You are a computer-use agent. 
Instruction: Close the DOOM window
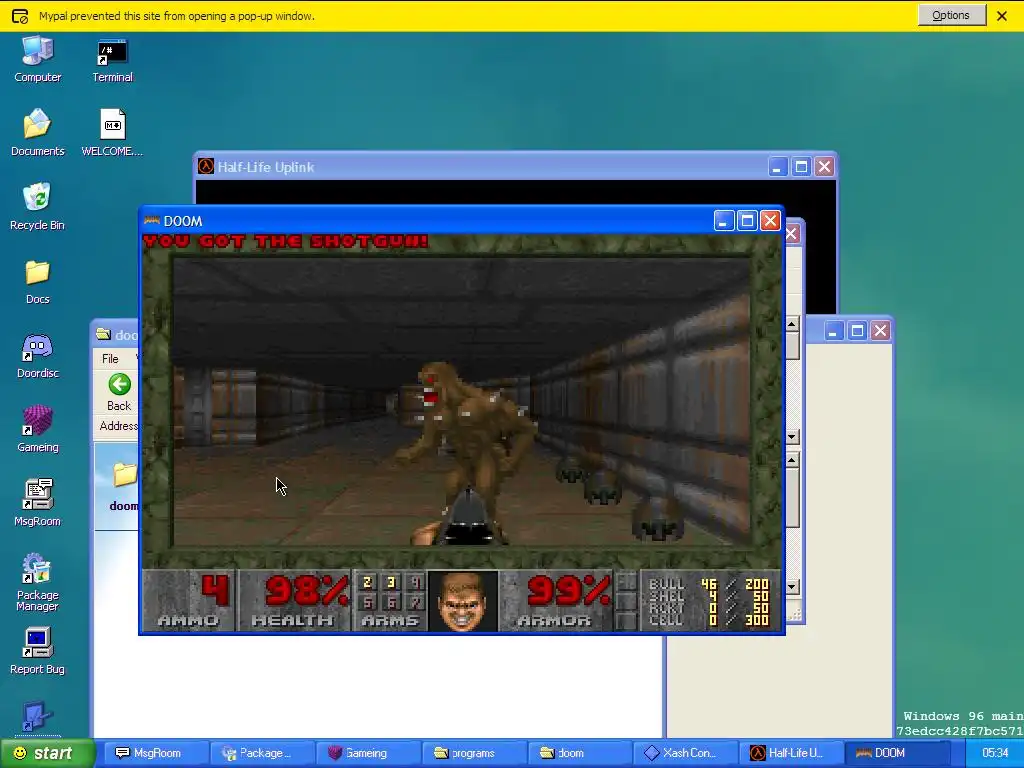coord(771,221)
